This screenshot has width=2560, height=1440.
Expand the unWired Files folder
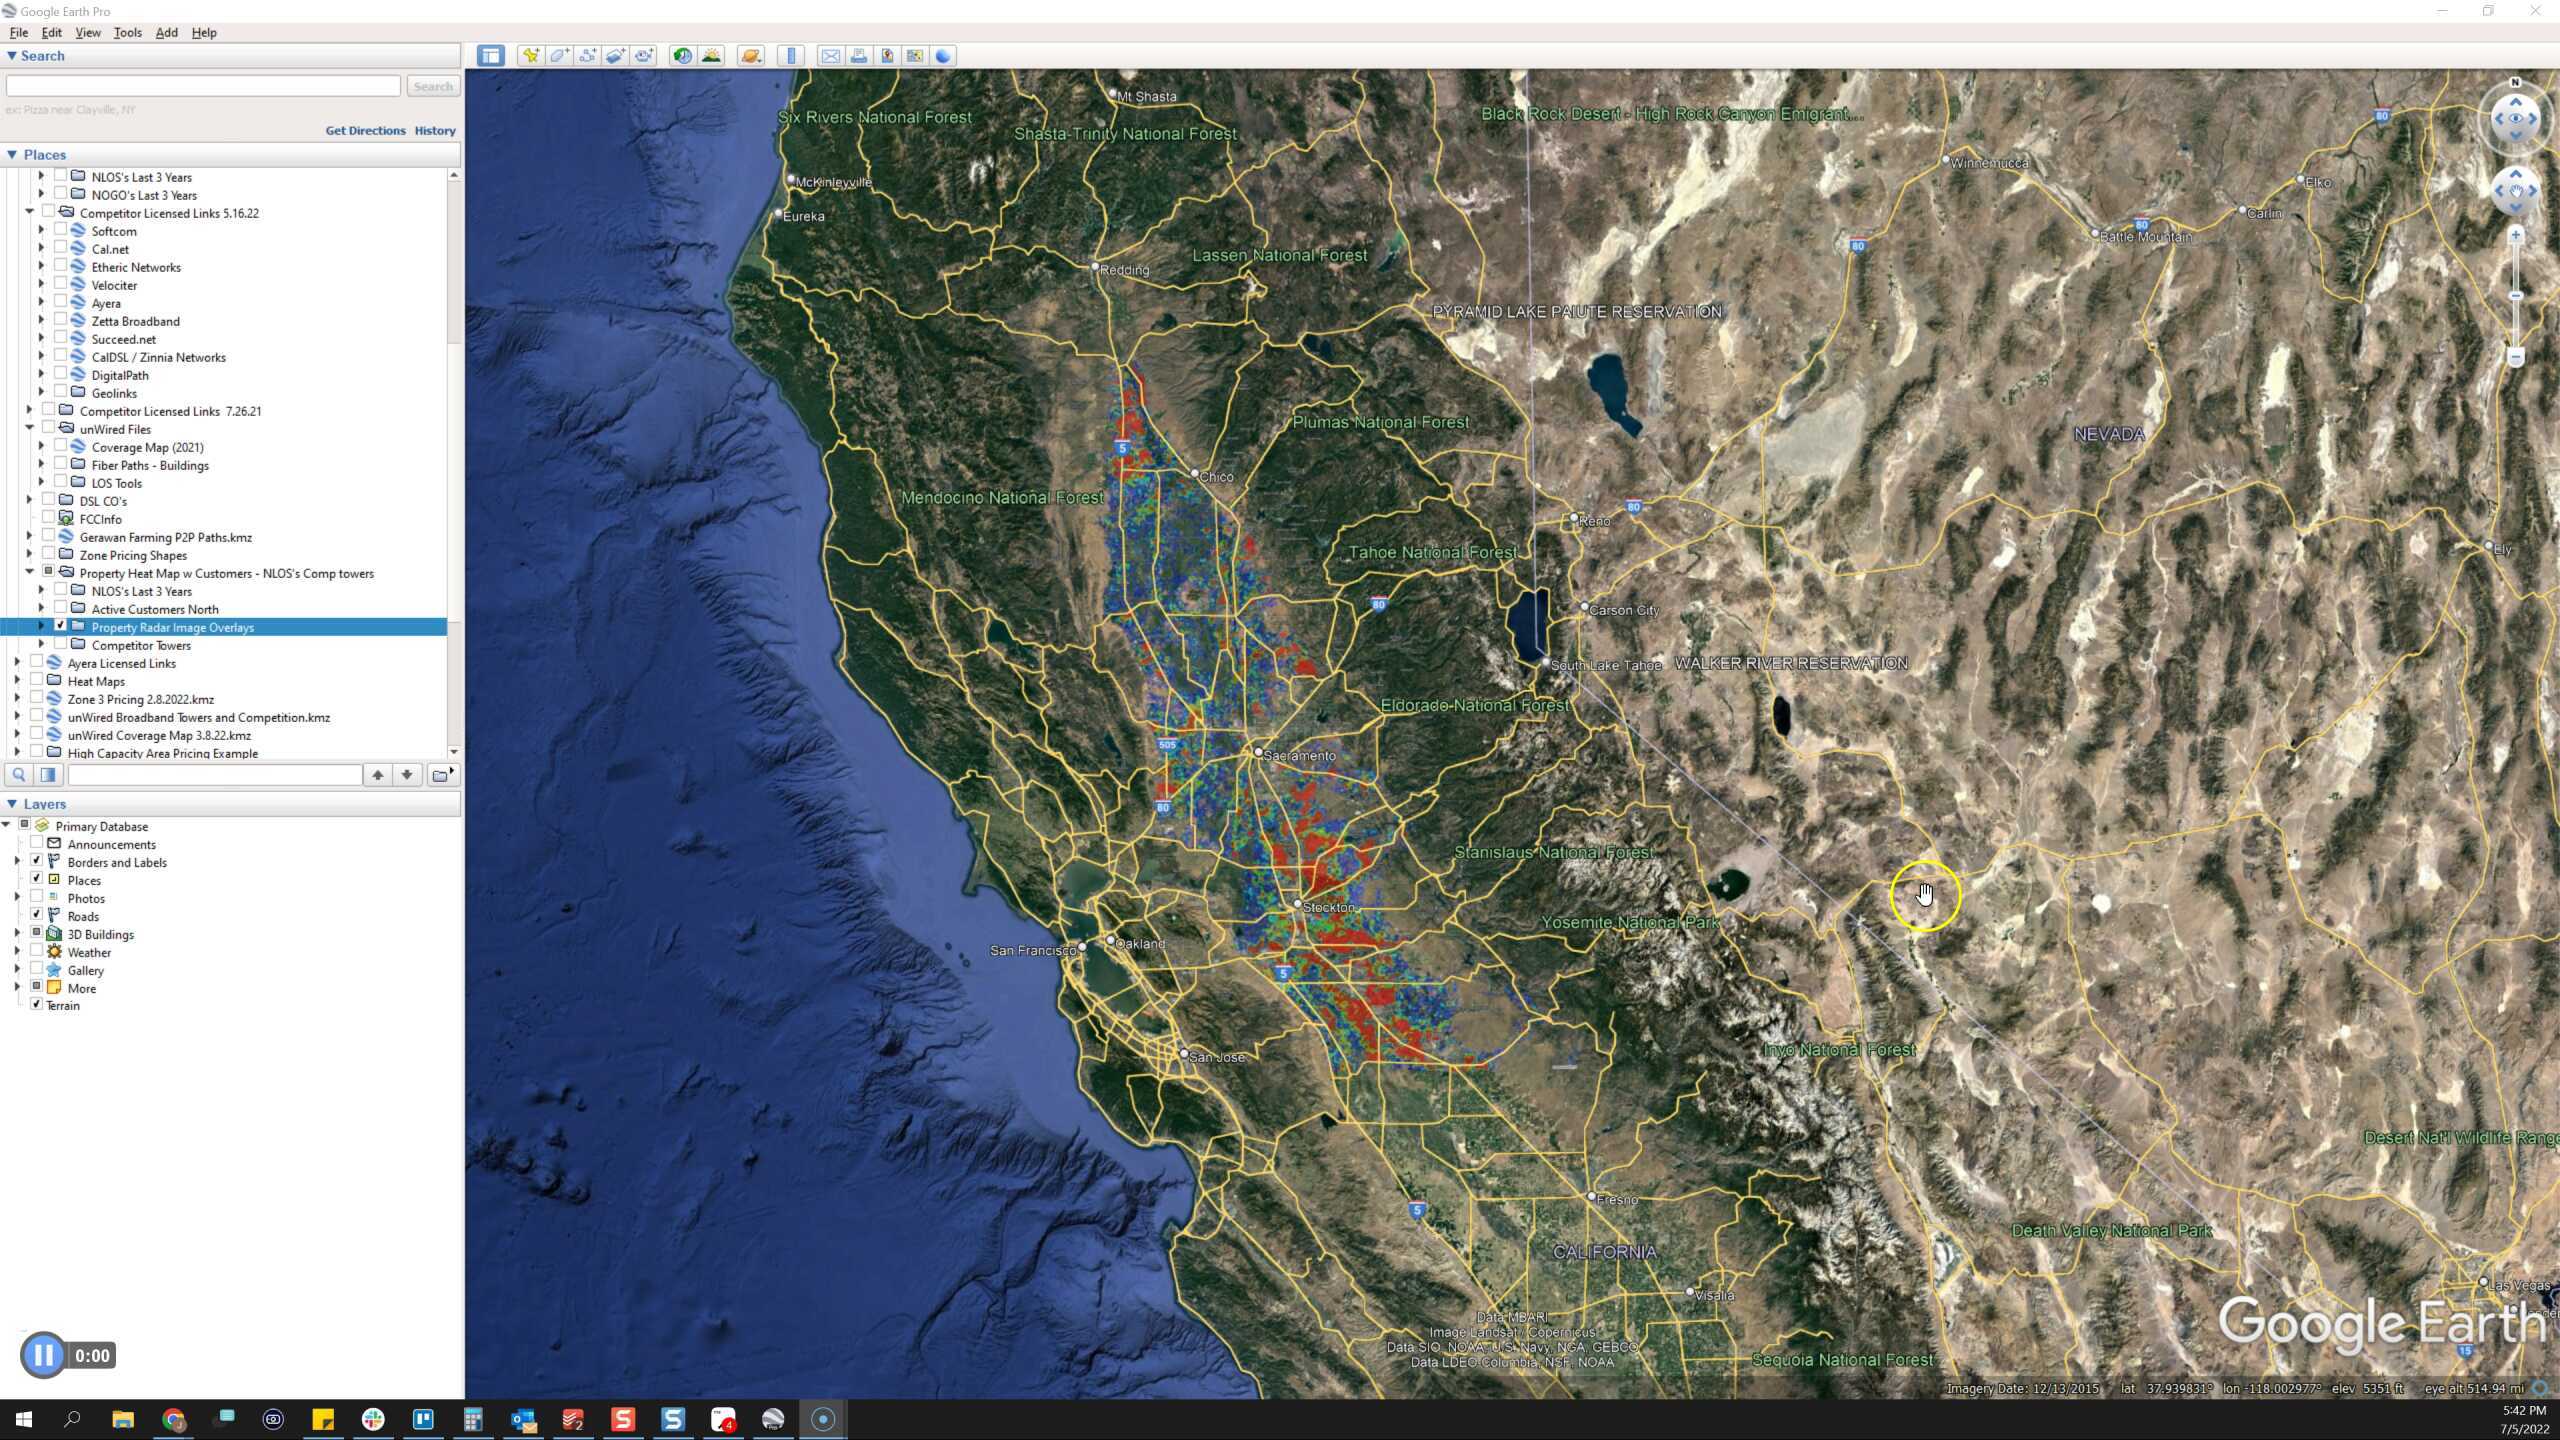[30, 429]
